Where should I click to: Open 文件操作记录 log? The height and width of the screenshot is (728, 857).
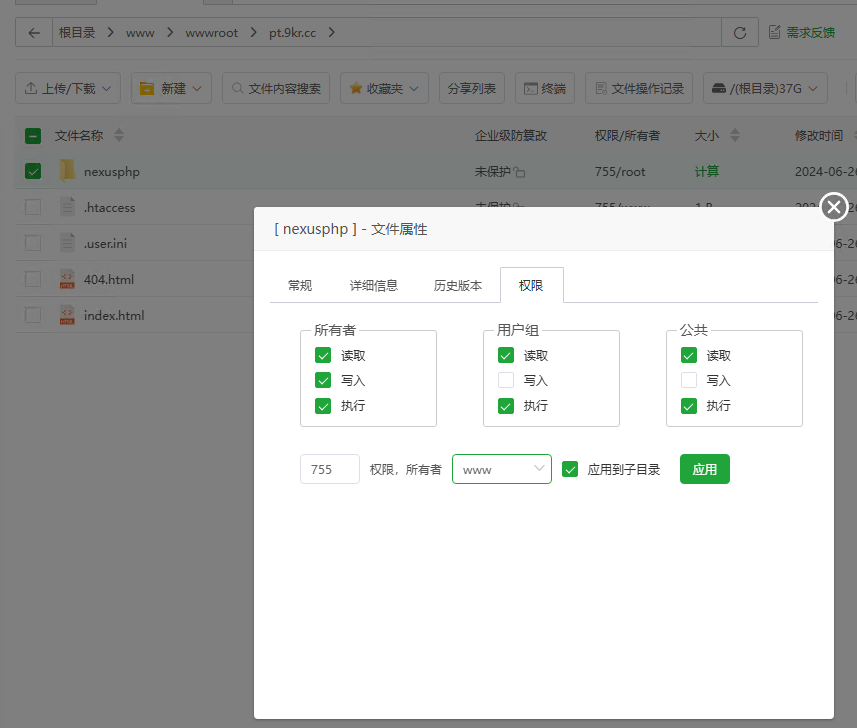(x=639, y=88)
